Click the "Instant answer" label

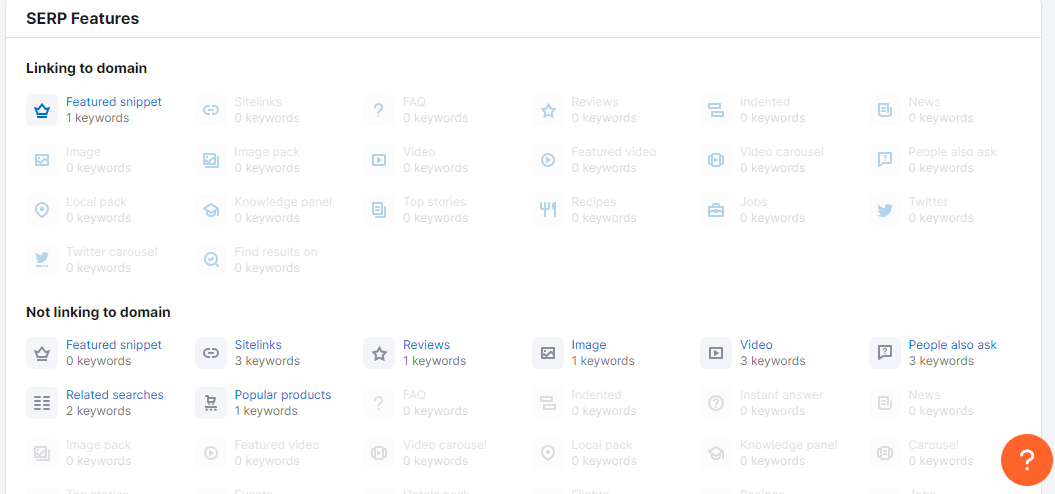point(782,395)
